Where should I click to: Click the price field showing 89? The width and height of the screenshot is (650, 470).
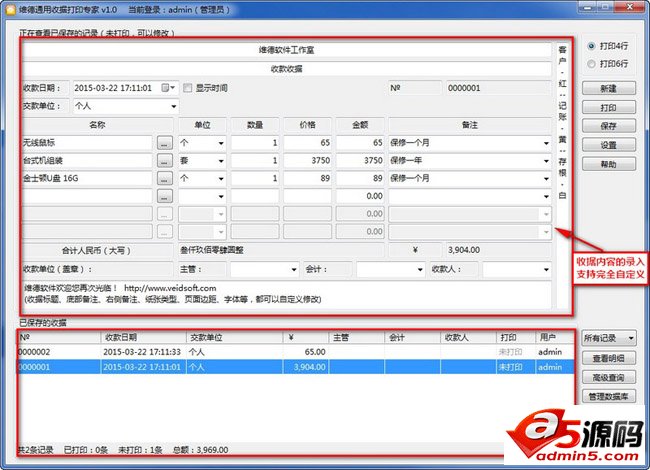click(x=308, y=179)
